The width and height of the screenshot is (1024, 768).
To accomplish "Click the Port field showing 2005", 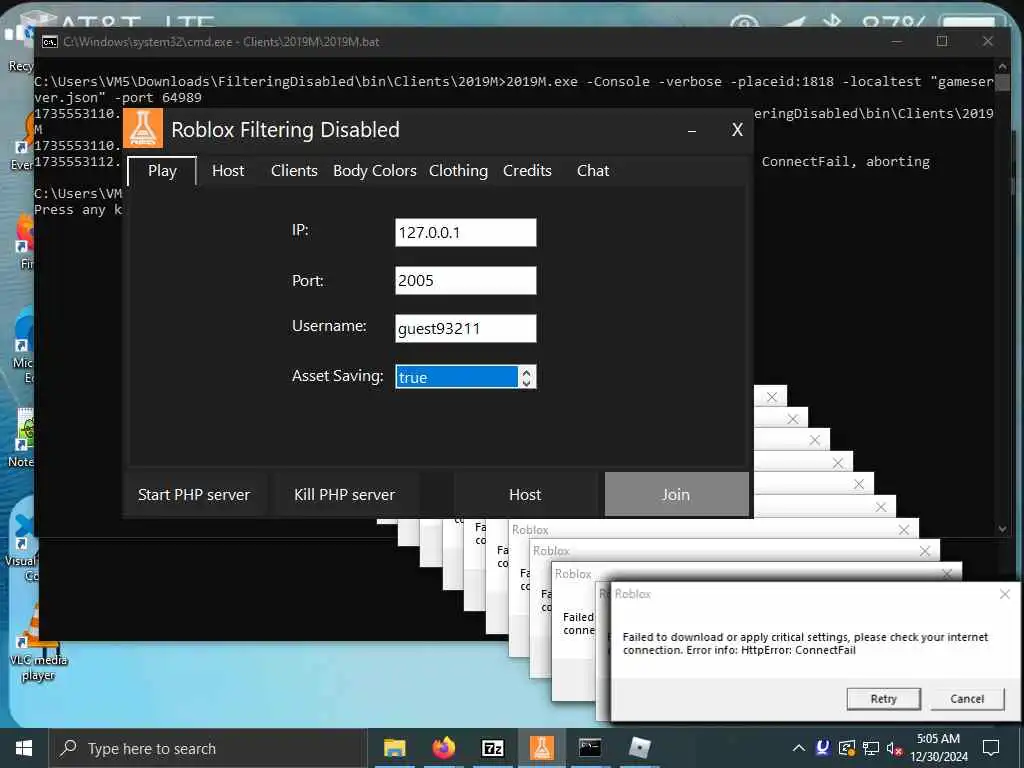I will coord(466,280).
